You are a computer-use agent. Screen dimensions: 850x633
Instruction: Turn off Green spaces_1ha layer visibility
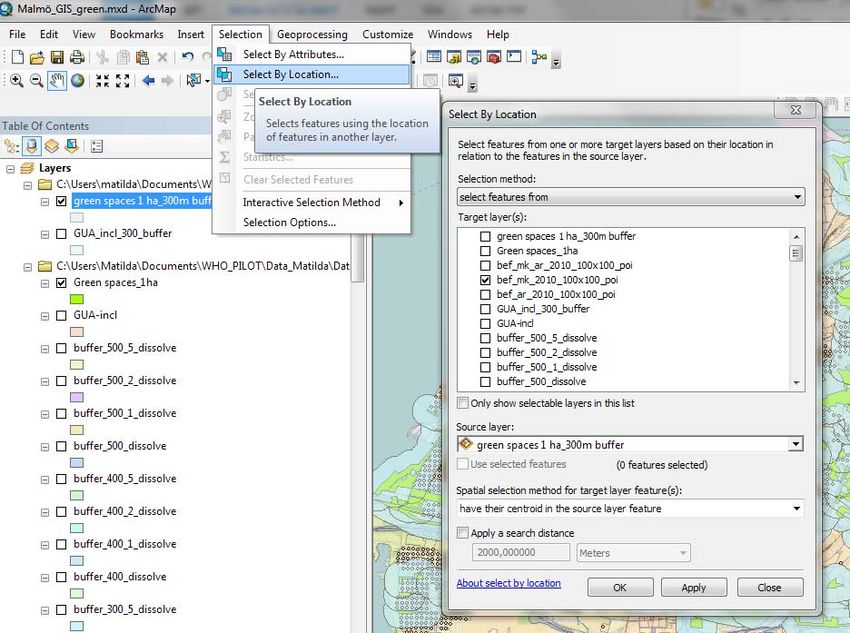click(x=61, y=282)
